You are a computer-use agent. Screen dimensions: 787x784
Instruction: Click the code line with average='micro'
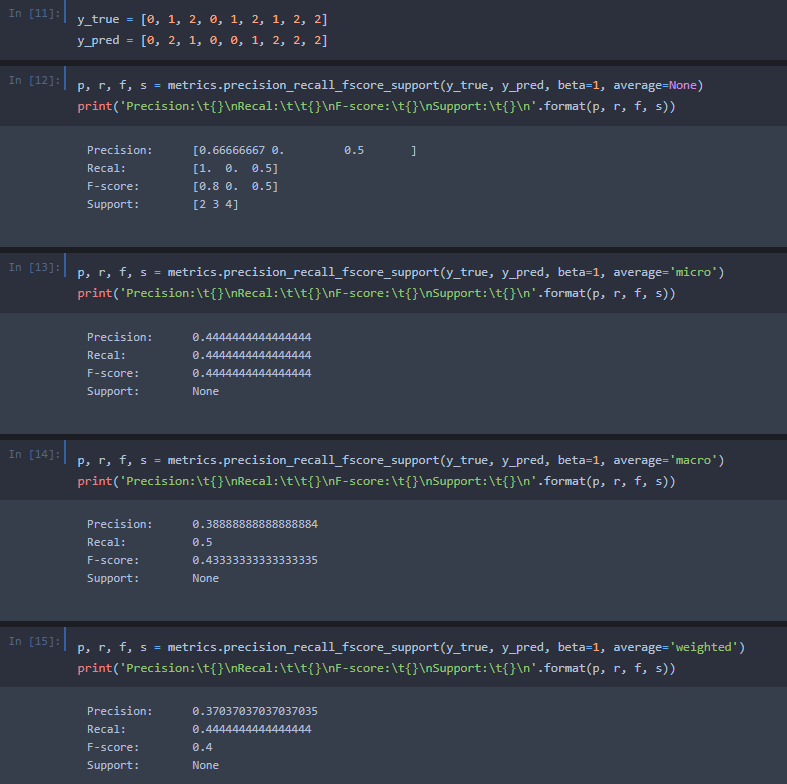tap(401, 273)
